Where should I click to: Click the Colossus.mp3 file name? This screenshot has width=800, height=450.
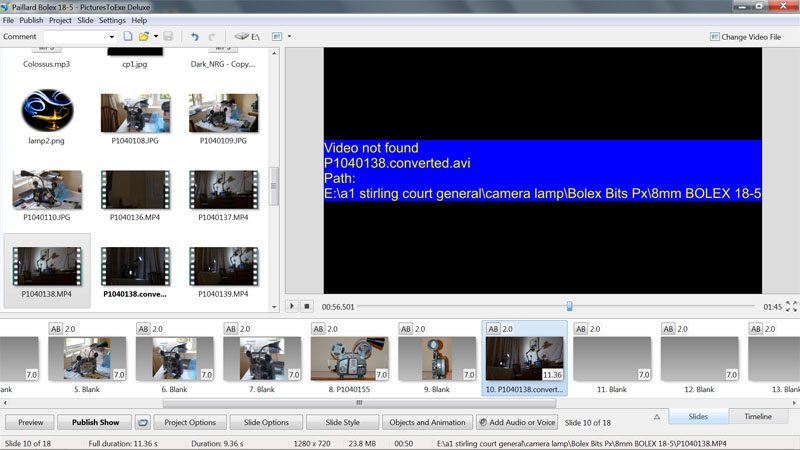click(46, 64)
